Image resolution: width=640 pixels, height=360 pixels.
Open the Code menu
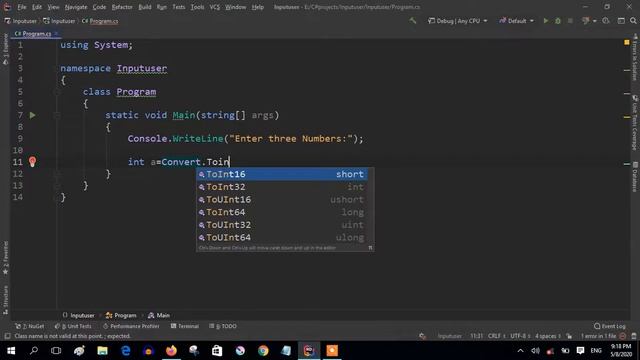tap(99, 7)
